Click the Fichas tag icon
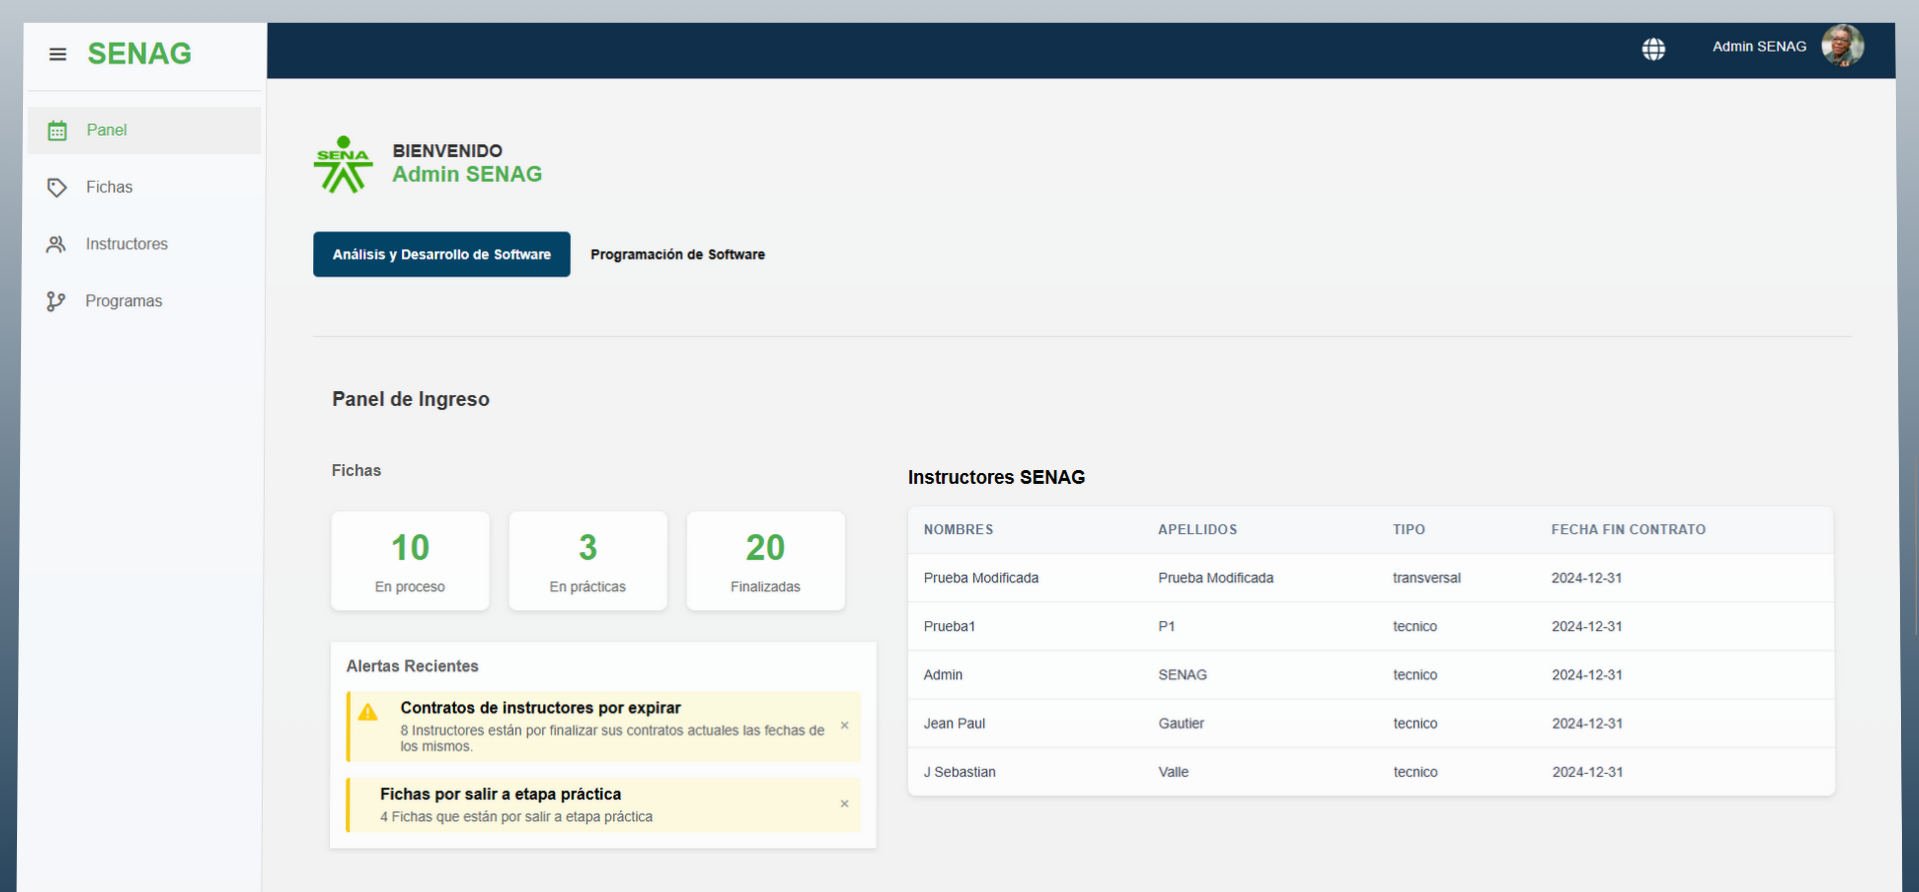Screen dimensions: 1919x892 tap(57, 188)
